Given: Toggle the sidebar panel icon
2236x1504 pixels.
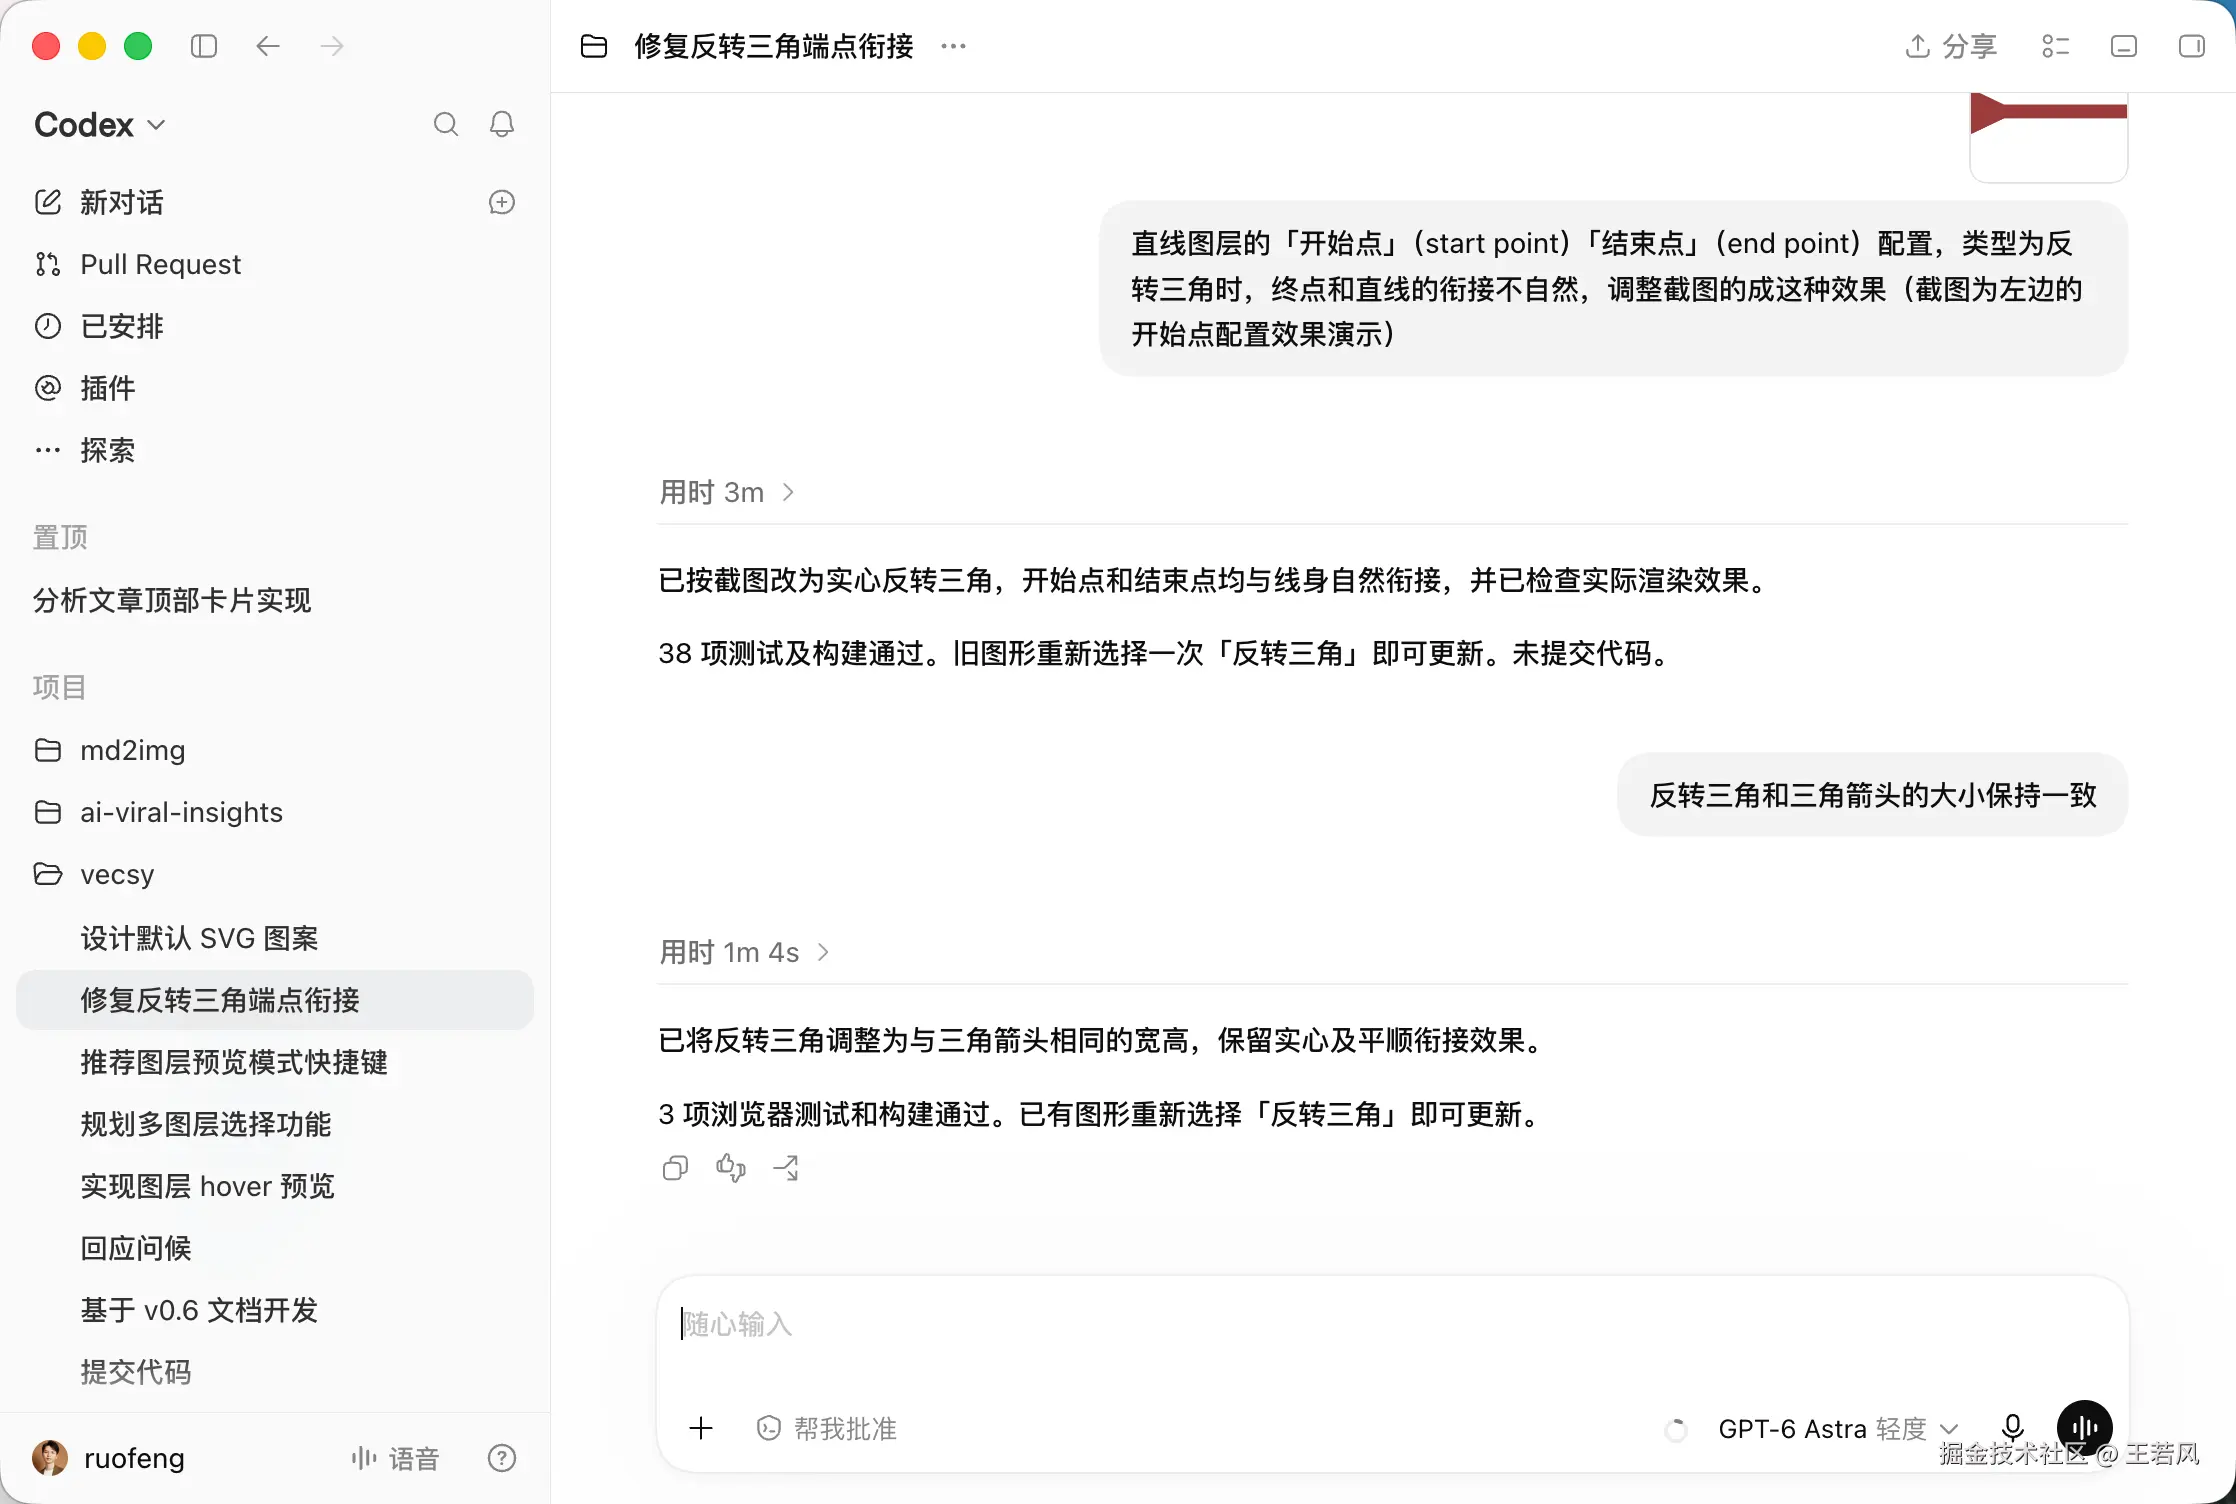Looking at the screenshot, I should pyautogui.click(x=204, y=46).
